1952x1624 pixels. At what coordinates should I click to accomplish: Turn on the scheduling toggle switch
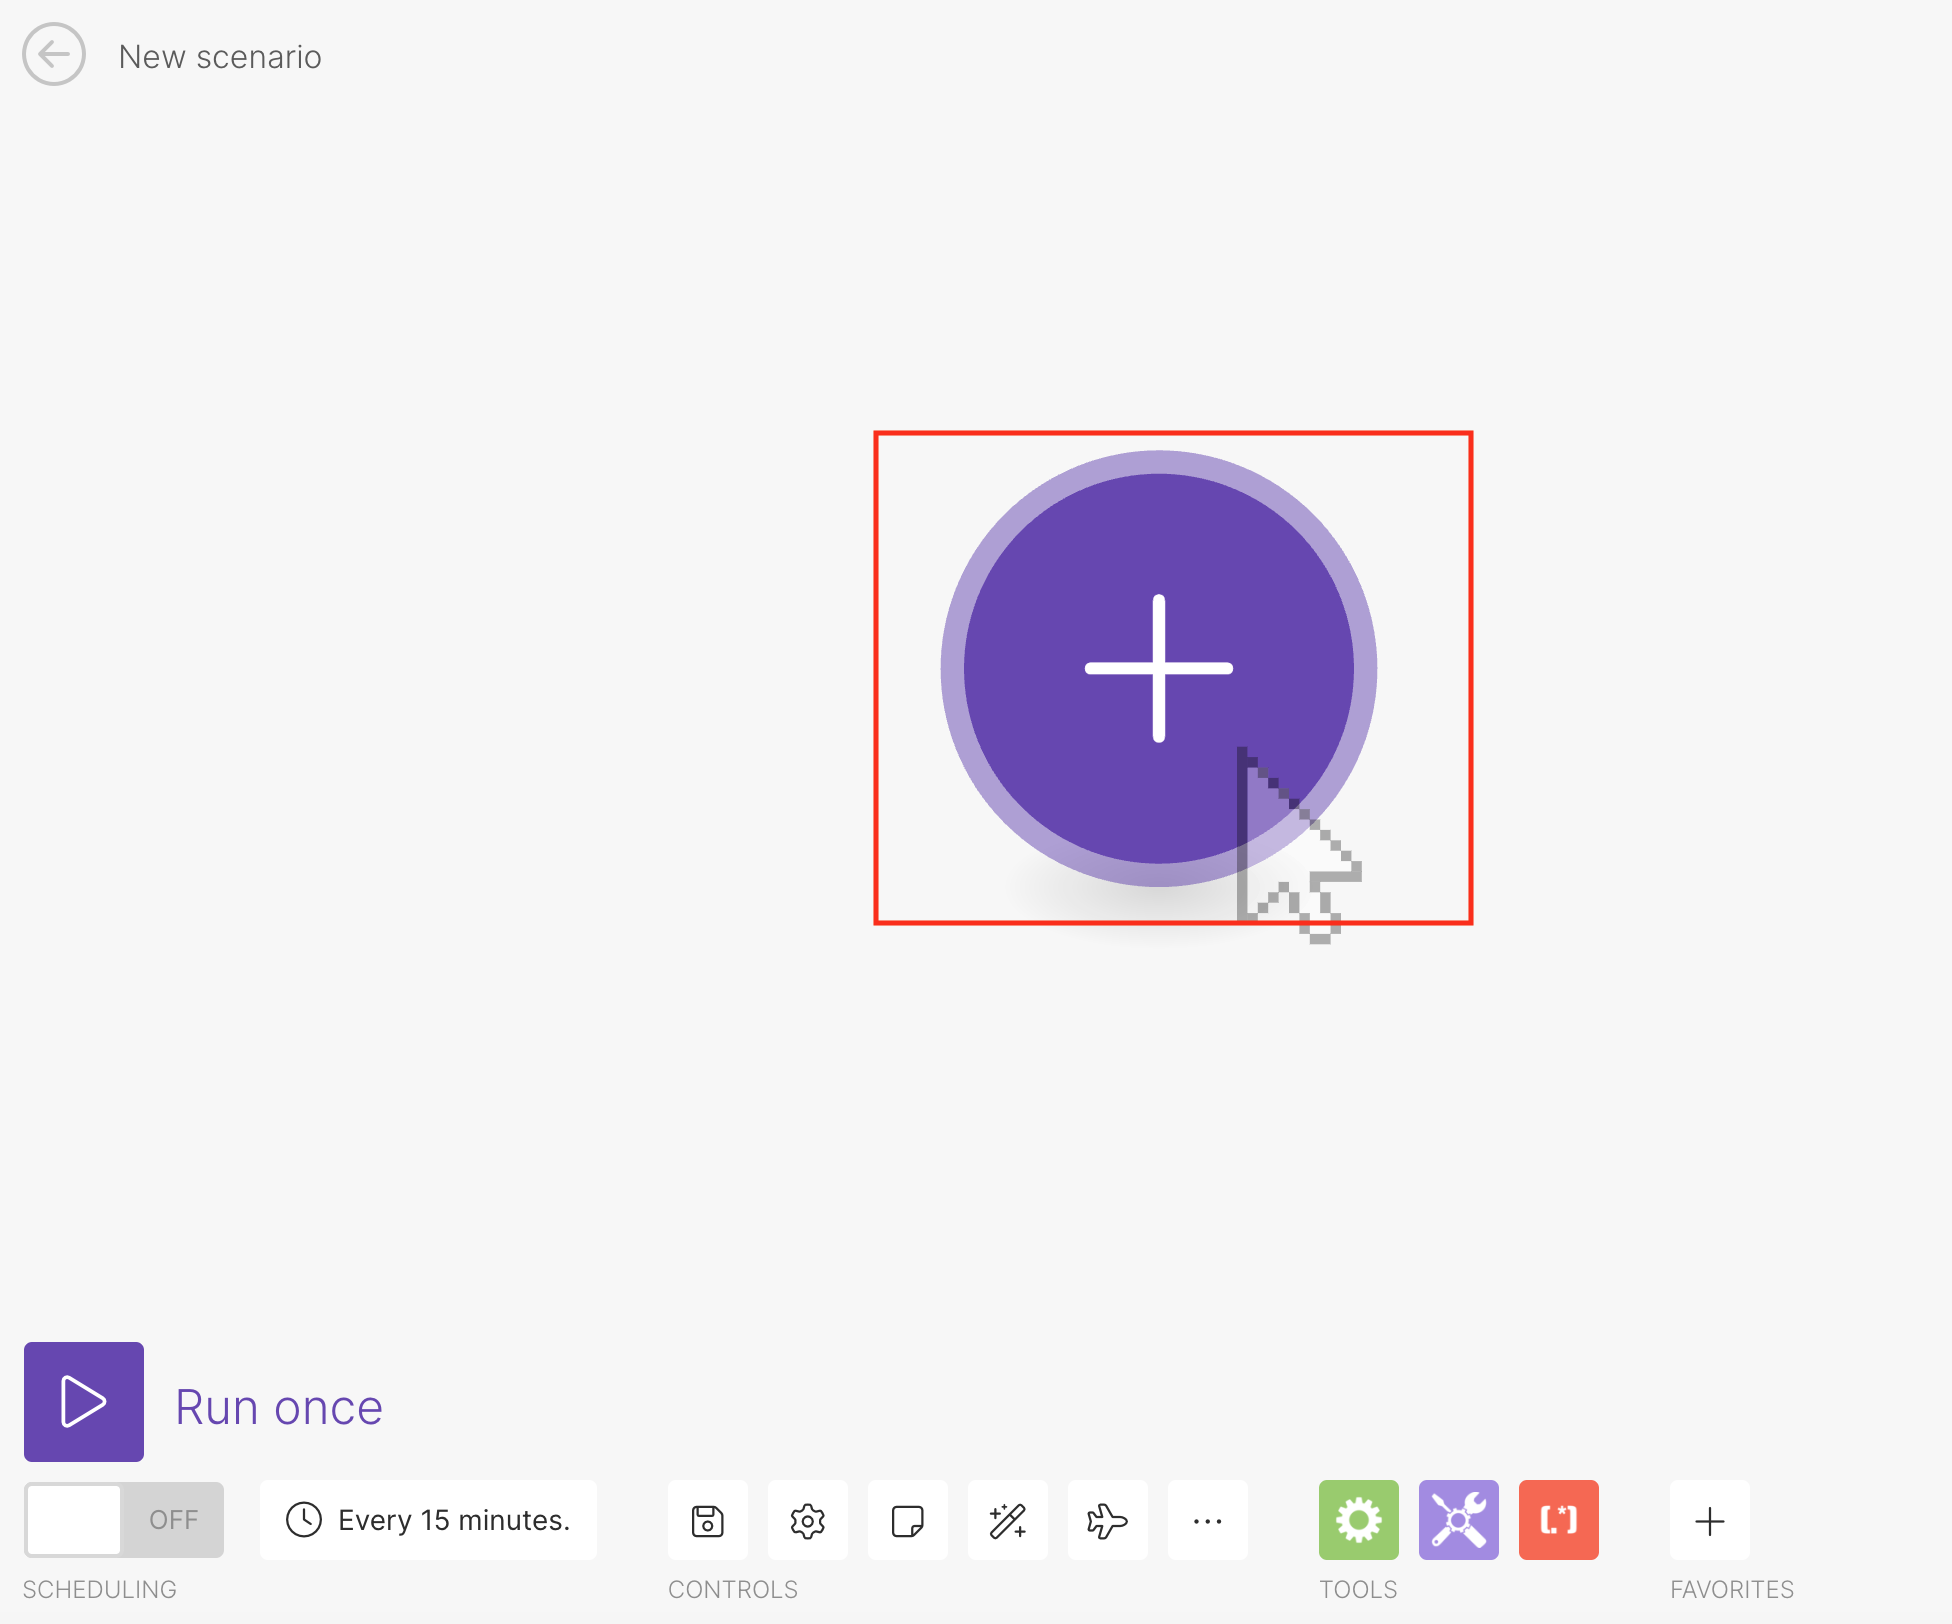coord(75,1520)
